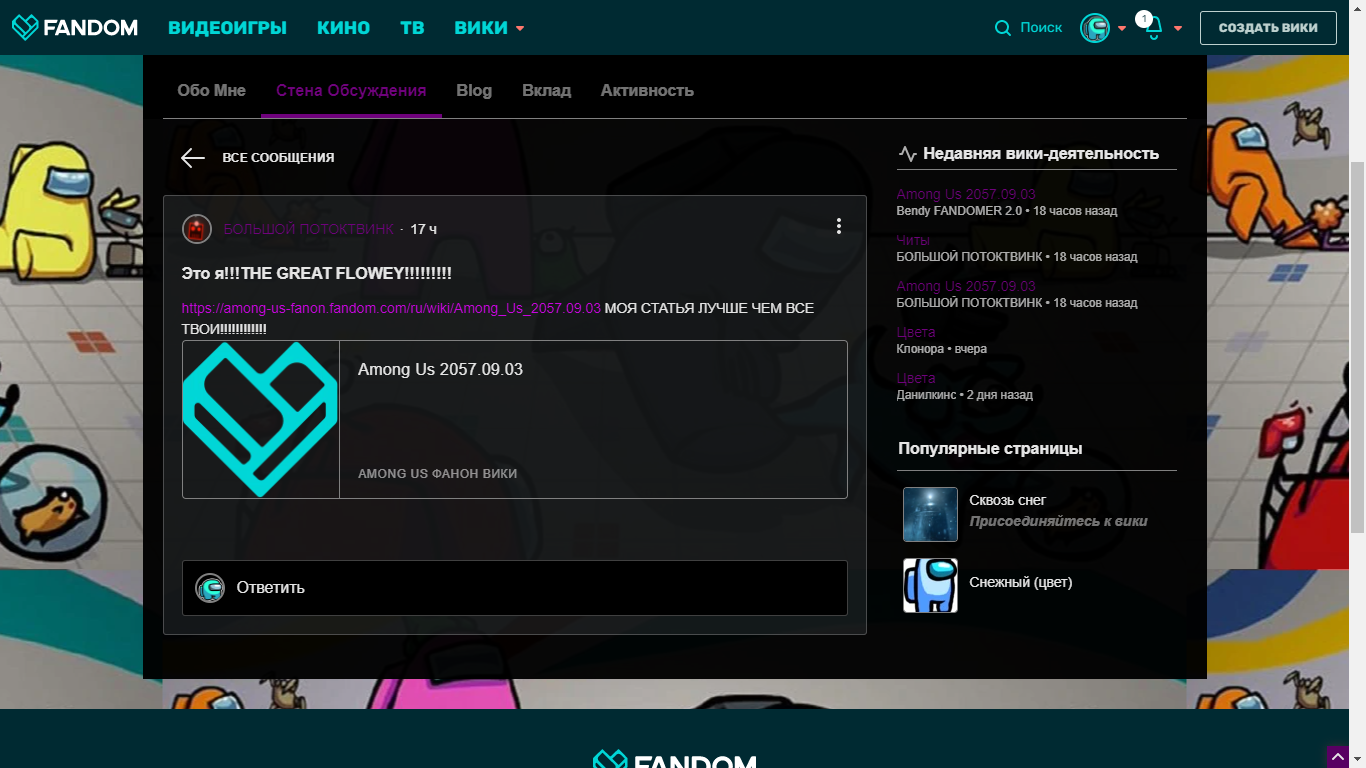1366x768 pixels.
Task: Click the recent wiki activity pulse icon
Action: point(908,154)
